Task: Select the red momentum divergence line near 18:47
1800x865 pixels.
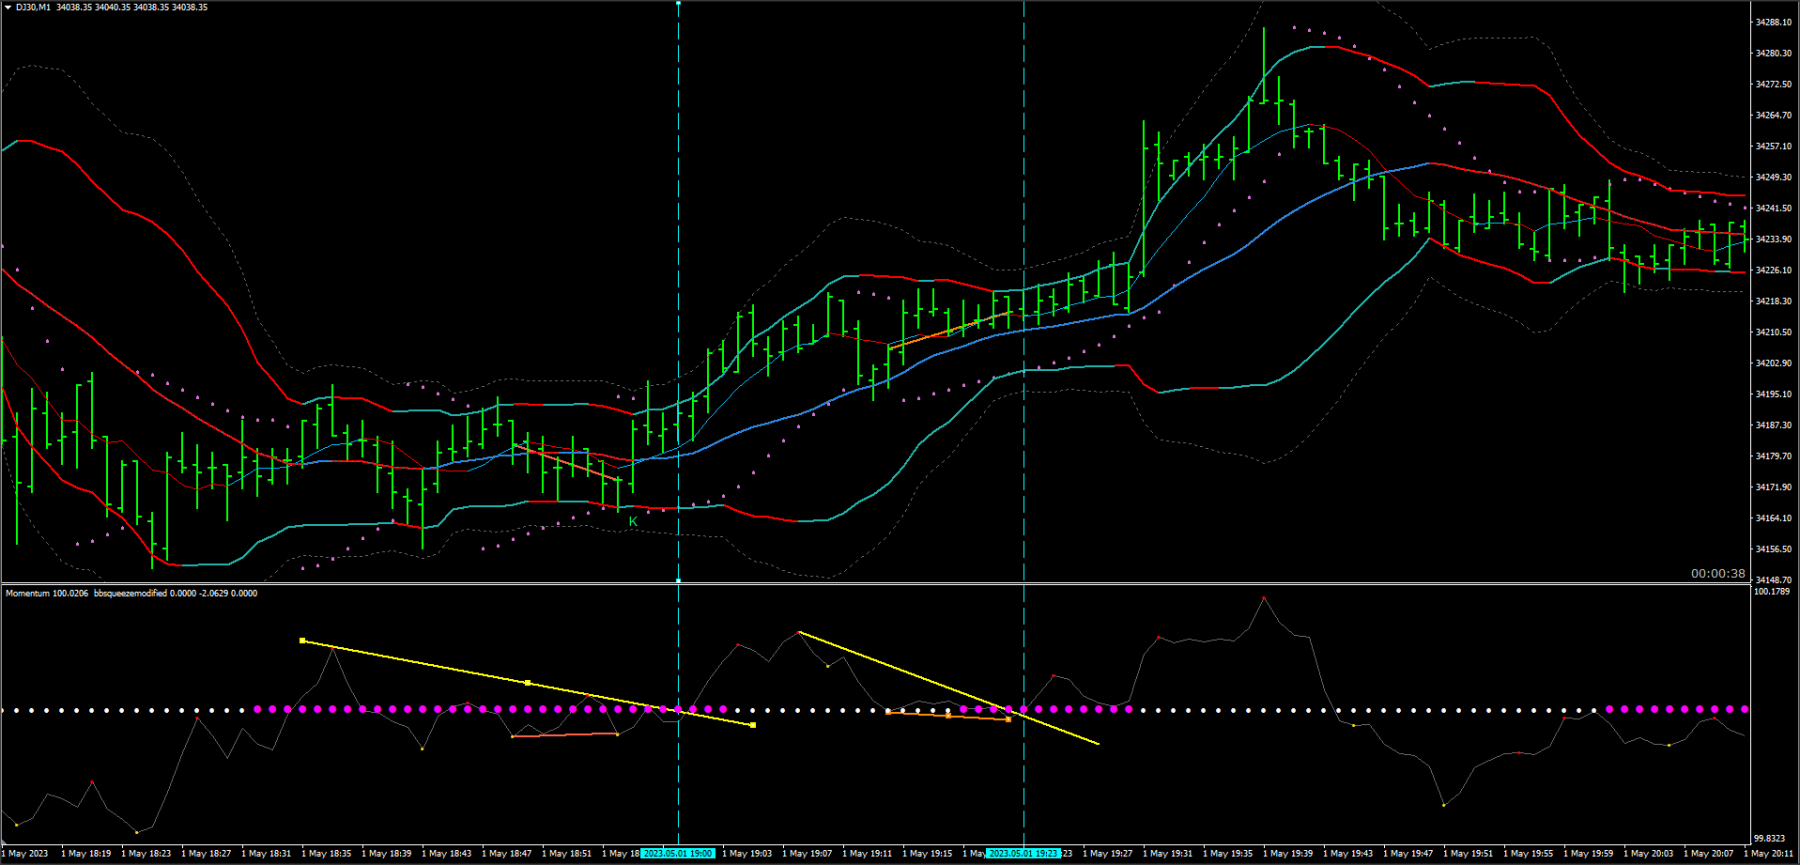Action: coord(565,735)
